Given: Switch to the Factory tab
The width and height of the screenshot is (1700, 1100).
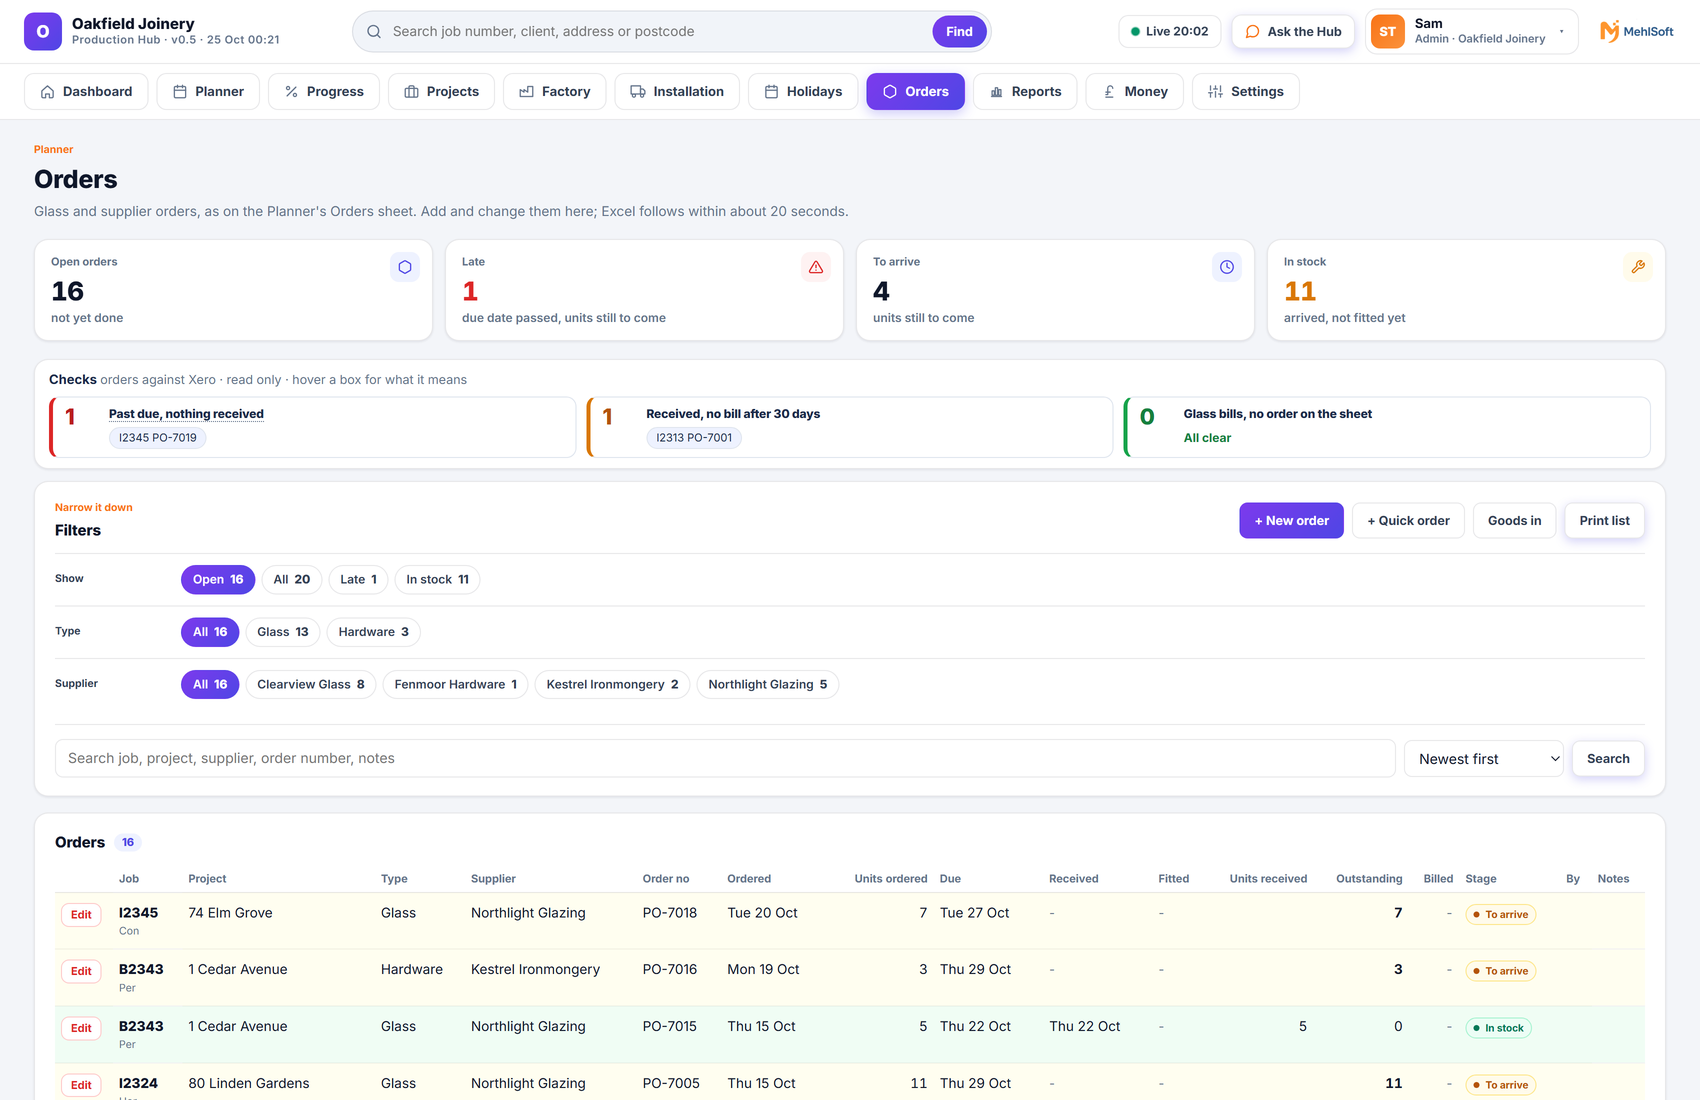Looking at the screenshot, I should pos(555,91).
